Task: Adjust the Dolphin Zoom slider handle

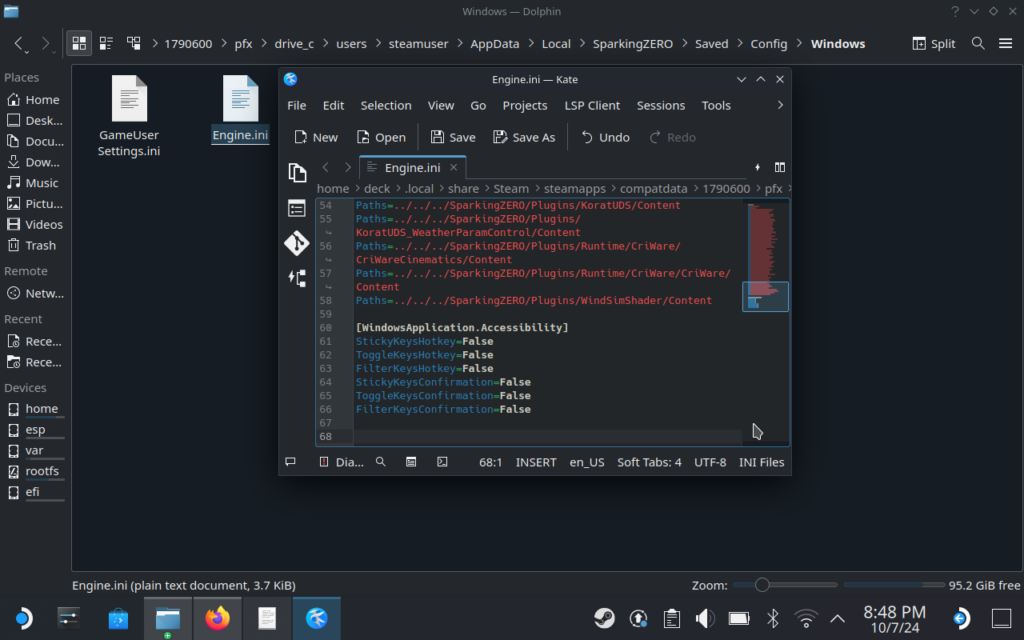Action: 761,585
